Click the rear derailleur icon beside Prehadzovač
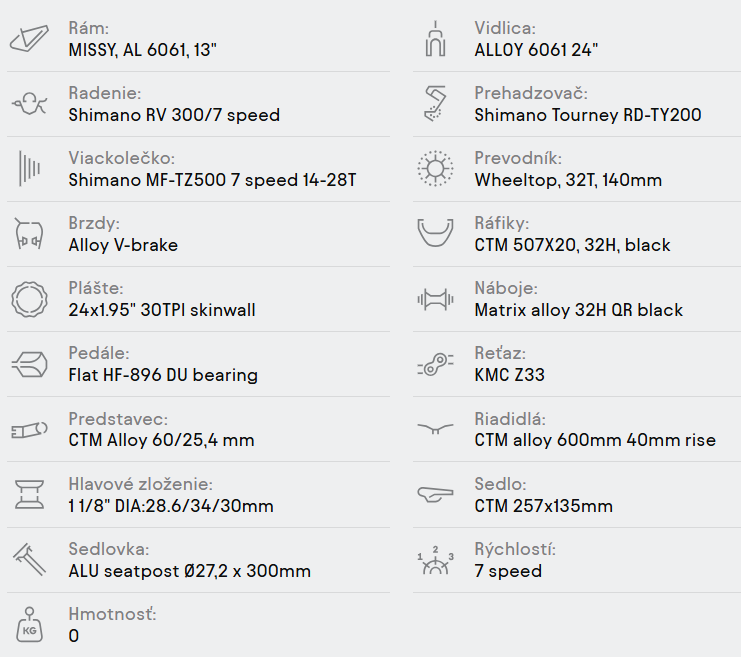This screenshot has height=657, width=741. (x=435, y=103)
